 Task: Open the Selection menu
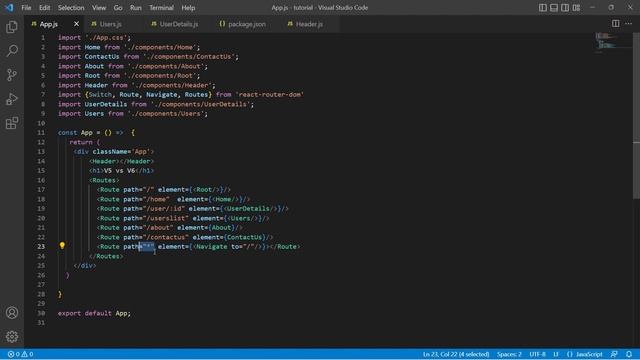[x=71, y=8]
